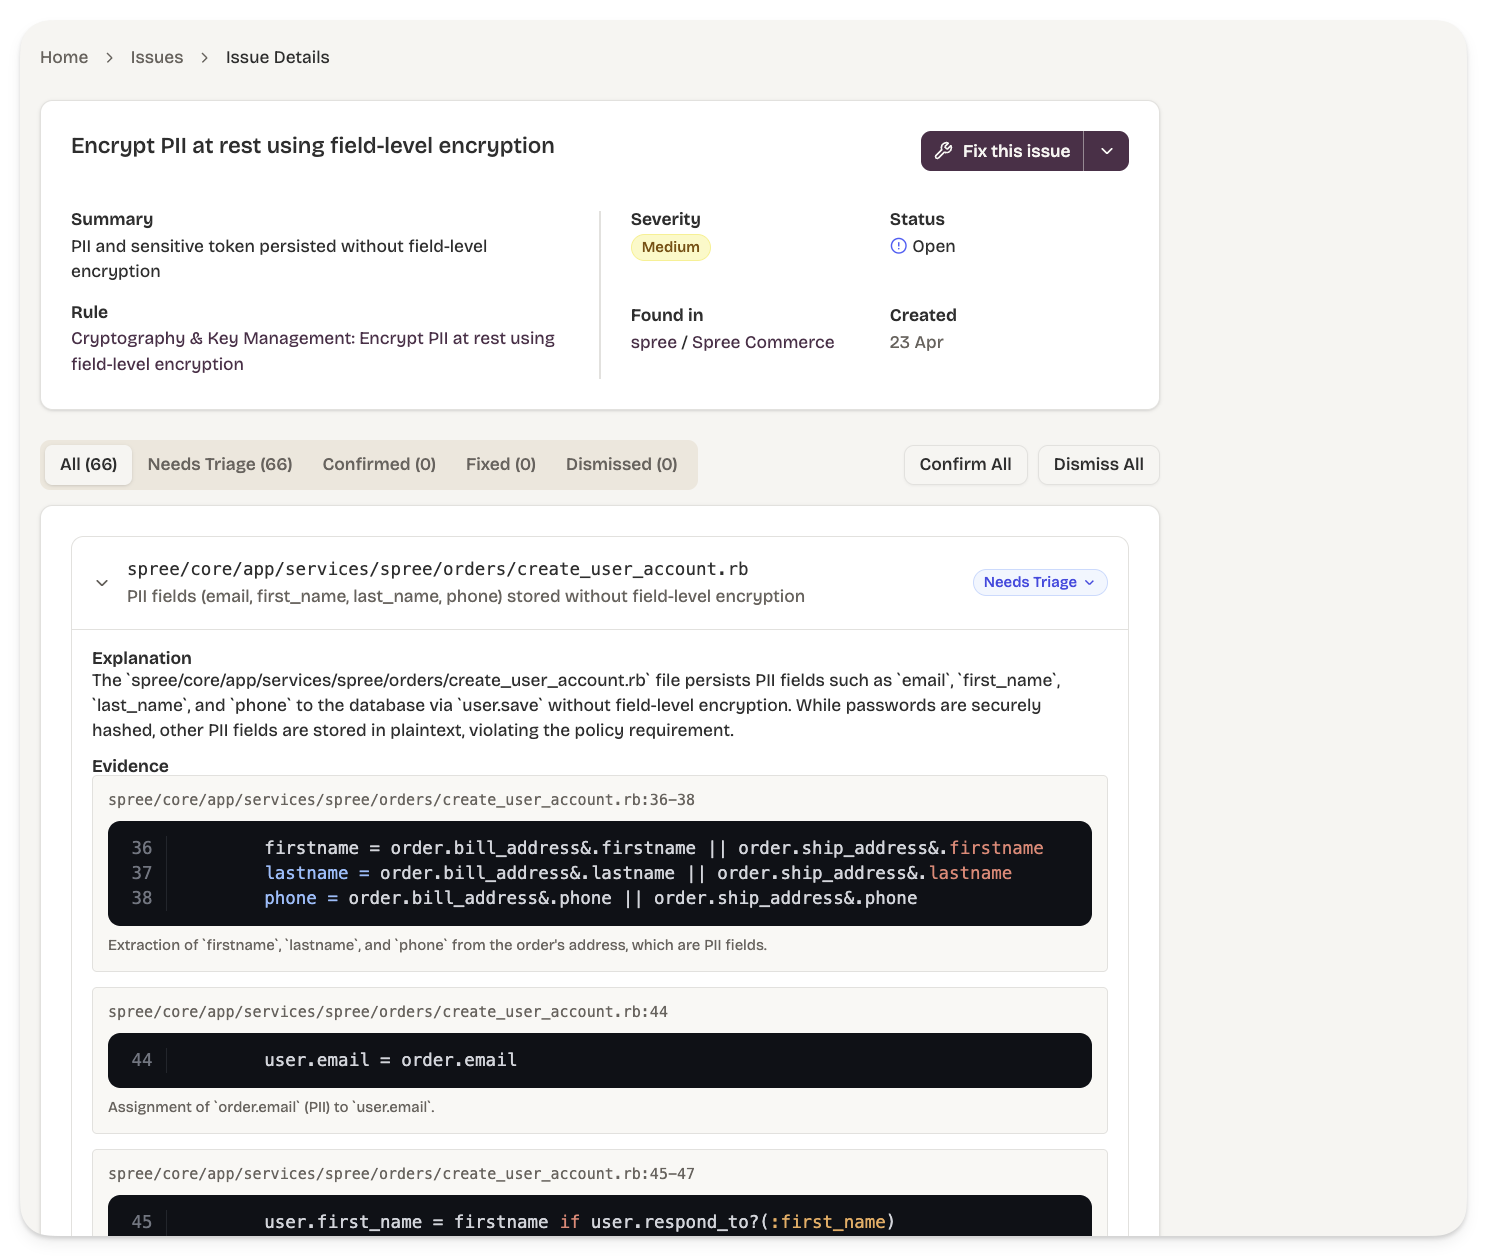Image resolution: width=1487 pixels, height=1256 pixels.
Task: Switch to the Dismissed (0) tab
Action: (622, 464)
